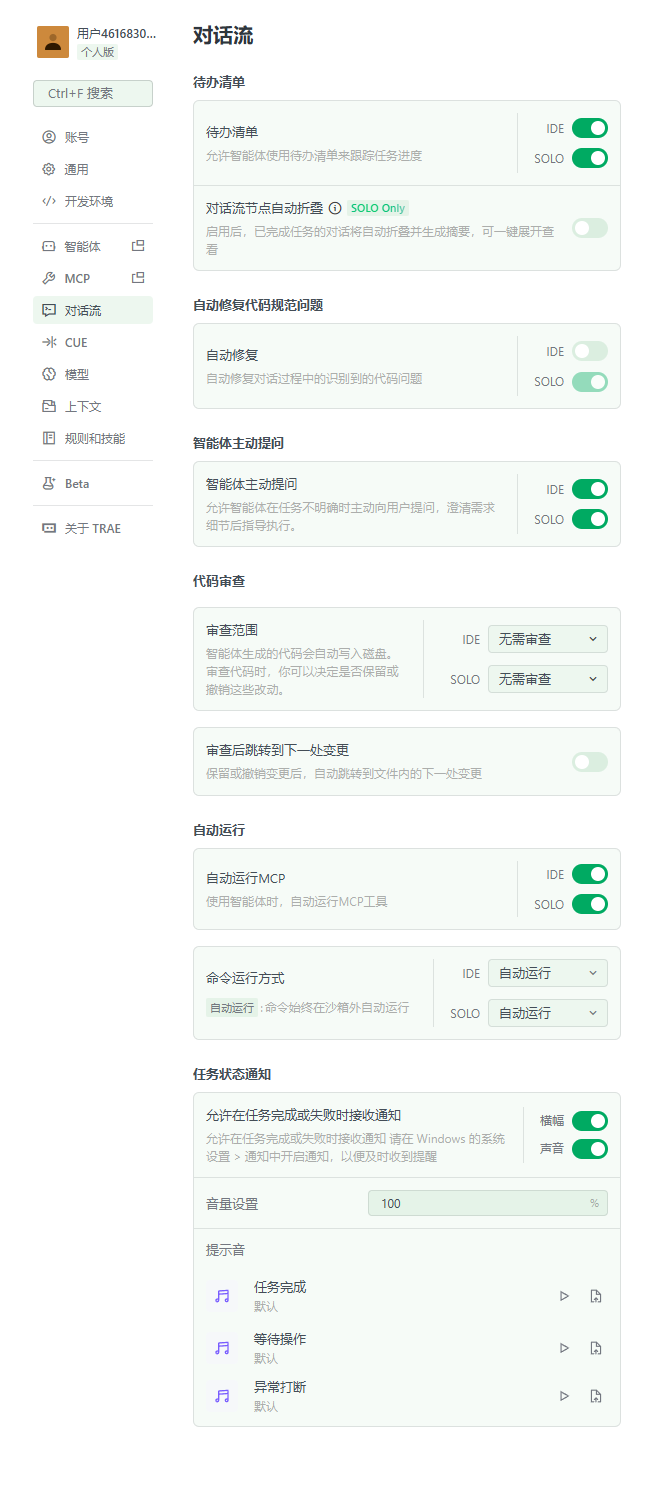Go to 模型 settings section
653x1495 pixels.
click(x=77, y=375)
